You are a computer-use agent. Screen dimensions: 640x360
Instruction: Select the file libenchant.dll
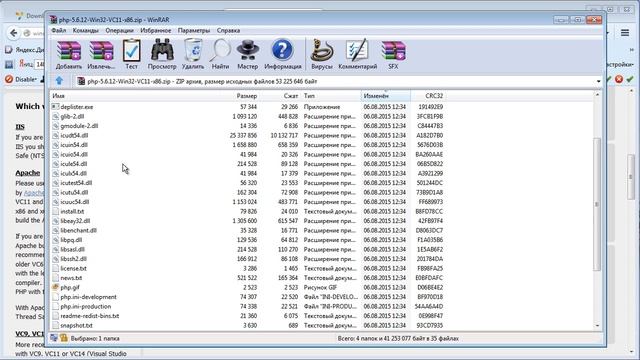[x=78, y=230]
